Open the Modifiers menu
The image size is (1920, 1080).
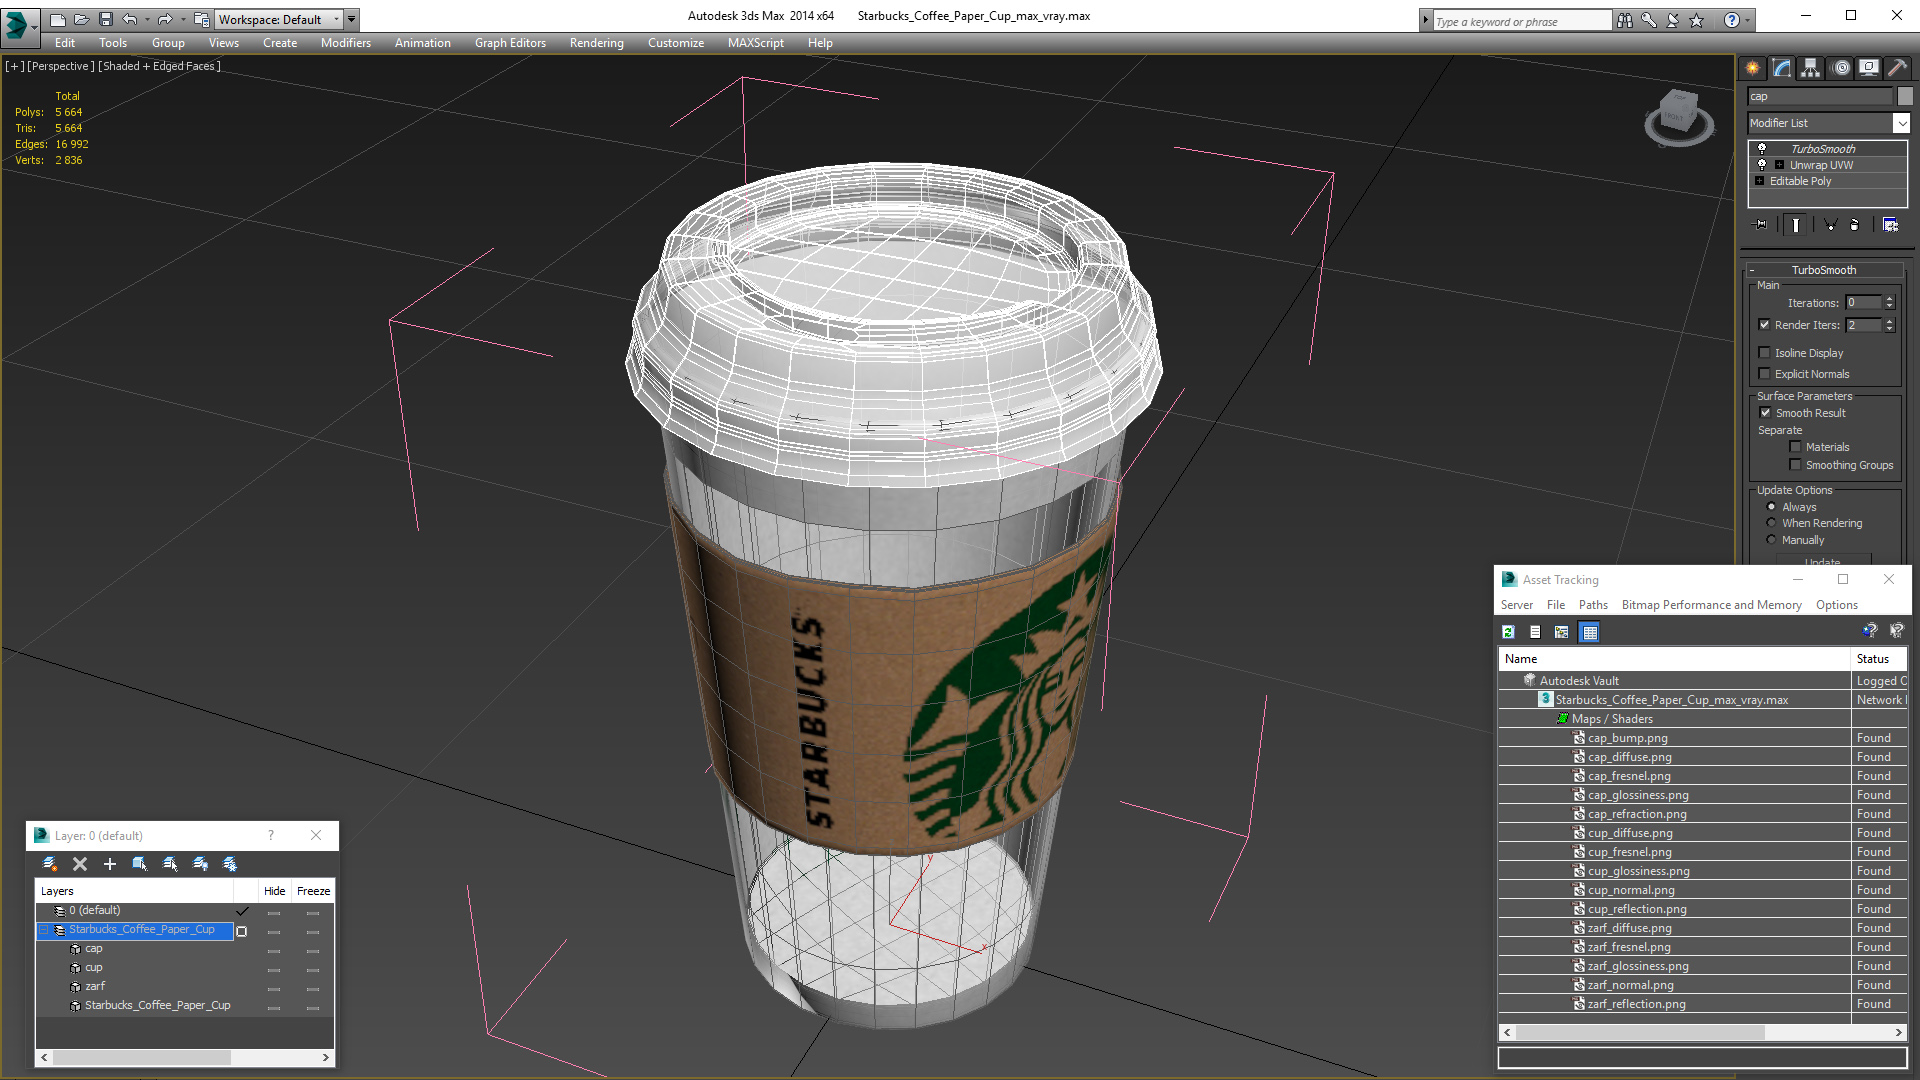[345, 43]
